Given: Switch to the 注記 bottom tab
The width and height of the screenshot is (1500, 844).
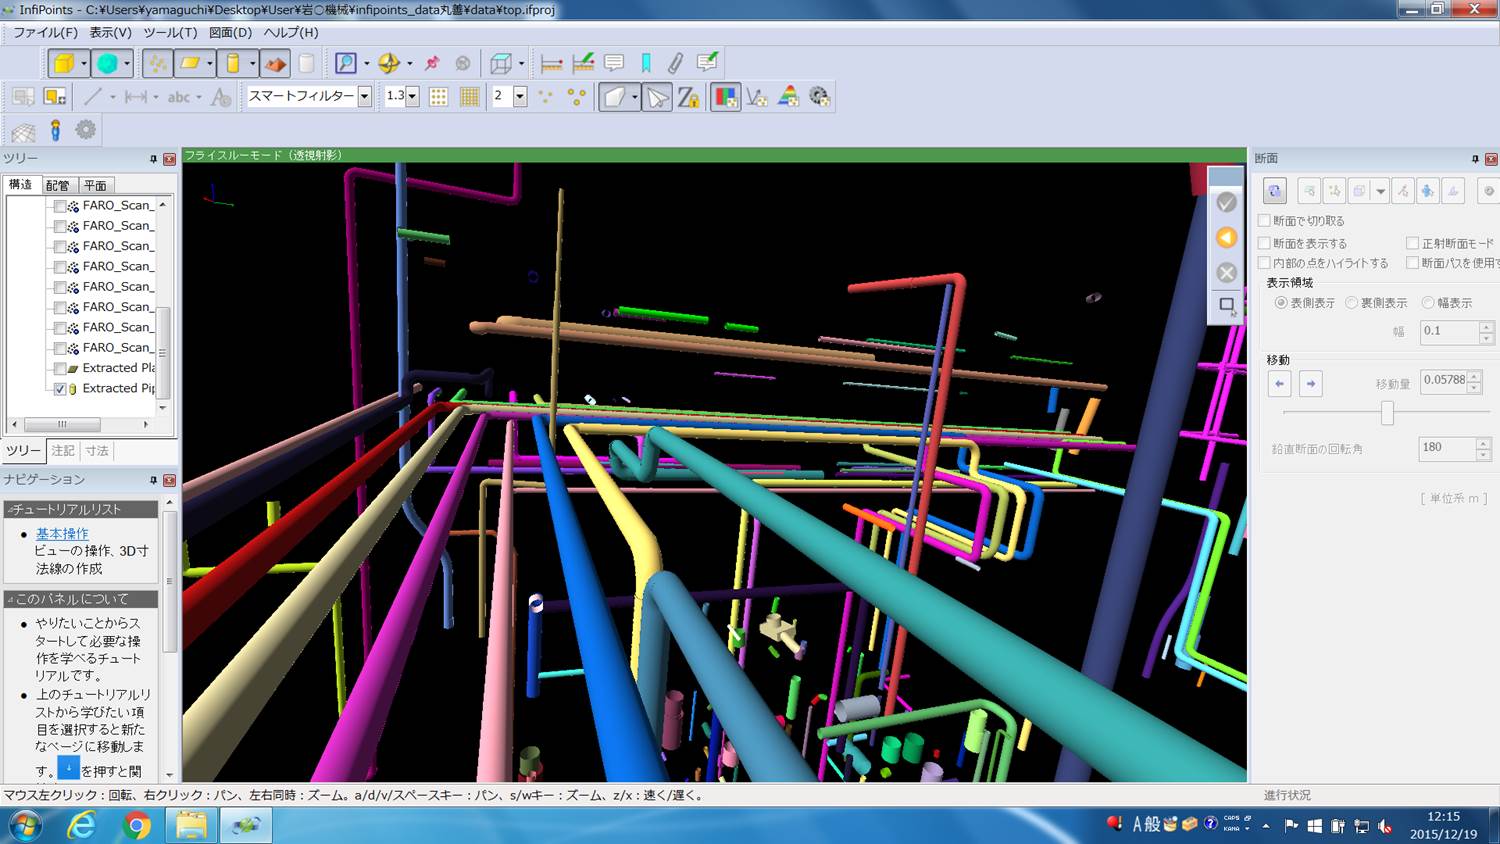Looking at the screenshot, I should pyautogui.click(x=63, y=451).
